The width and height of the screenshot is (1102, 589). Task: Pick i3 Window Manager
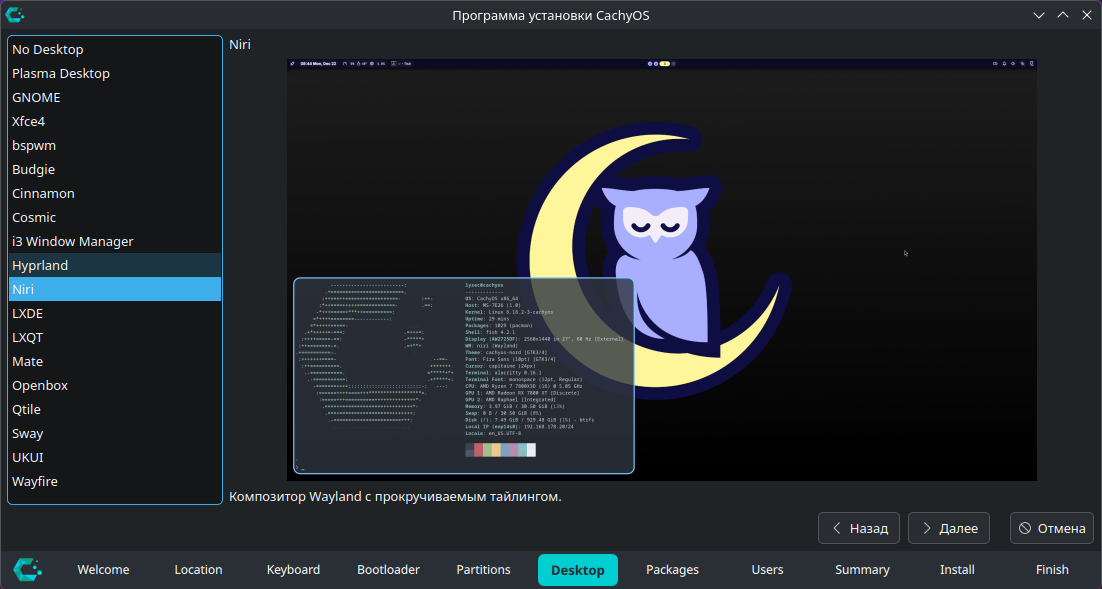[x=115, y=240]
